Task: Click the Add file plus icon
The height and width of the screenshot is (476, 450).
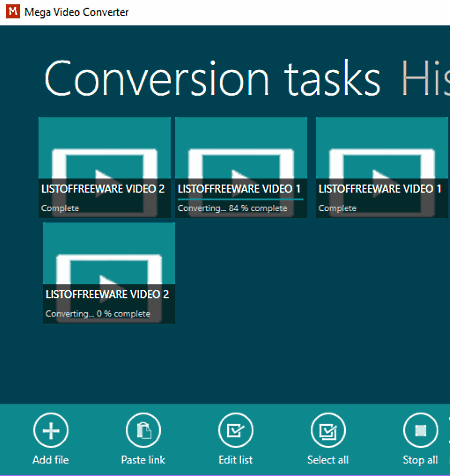Action: point(51,430)
